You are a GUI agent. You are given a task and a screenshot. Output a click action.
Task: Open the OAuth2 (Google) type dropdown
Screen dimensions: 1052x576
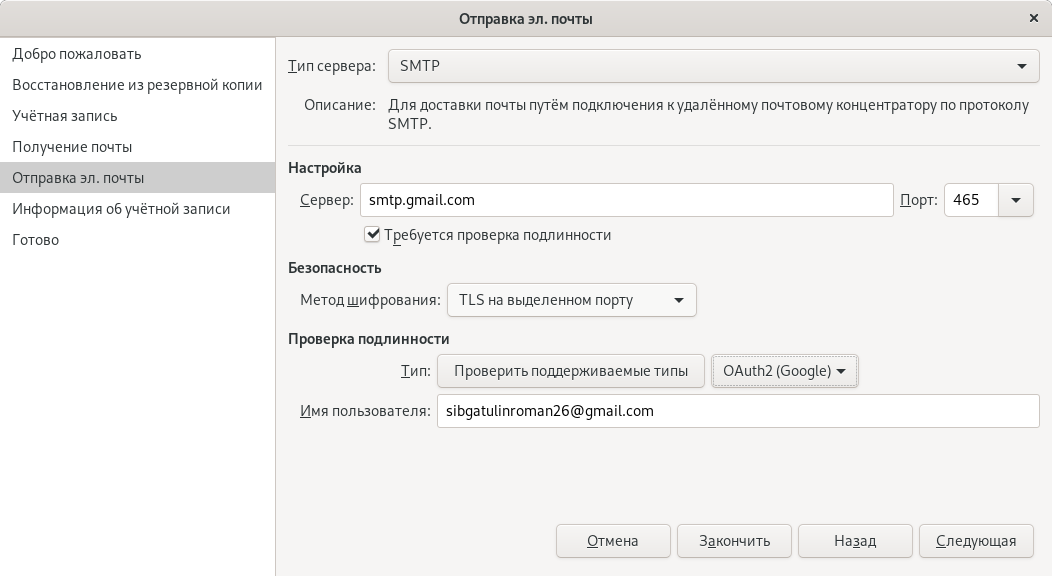(x=784, y=371)
